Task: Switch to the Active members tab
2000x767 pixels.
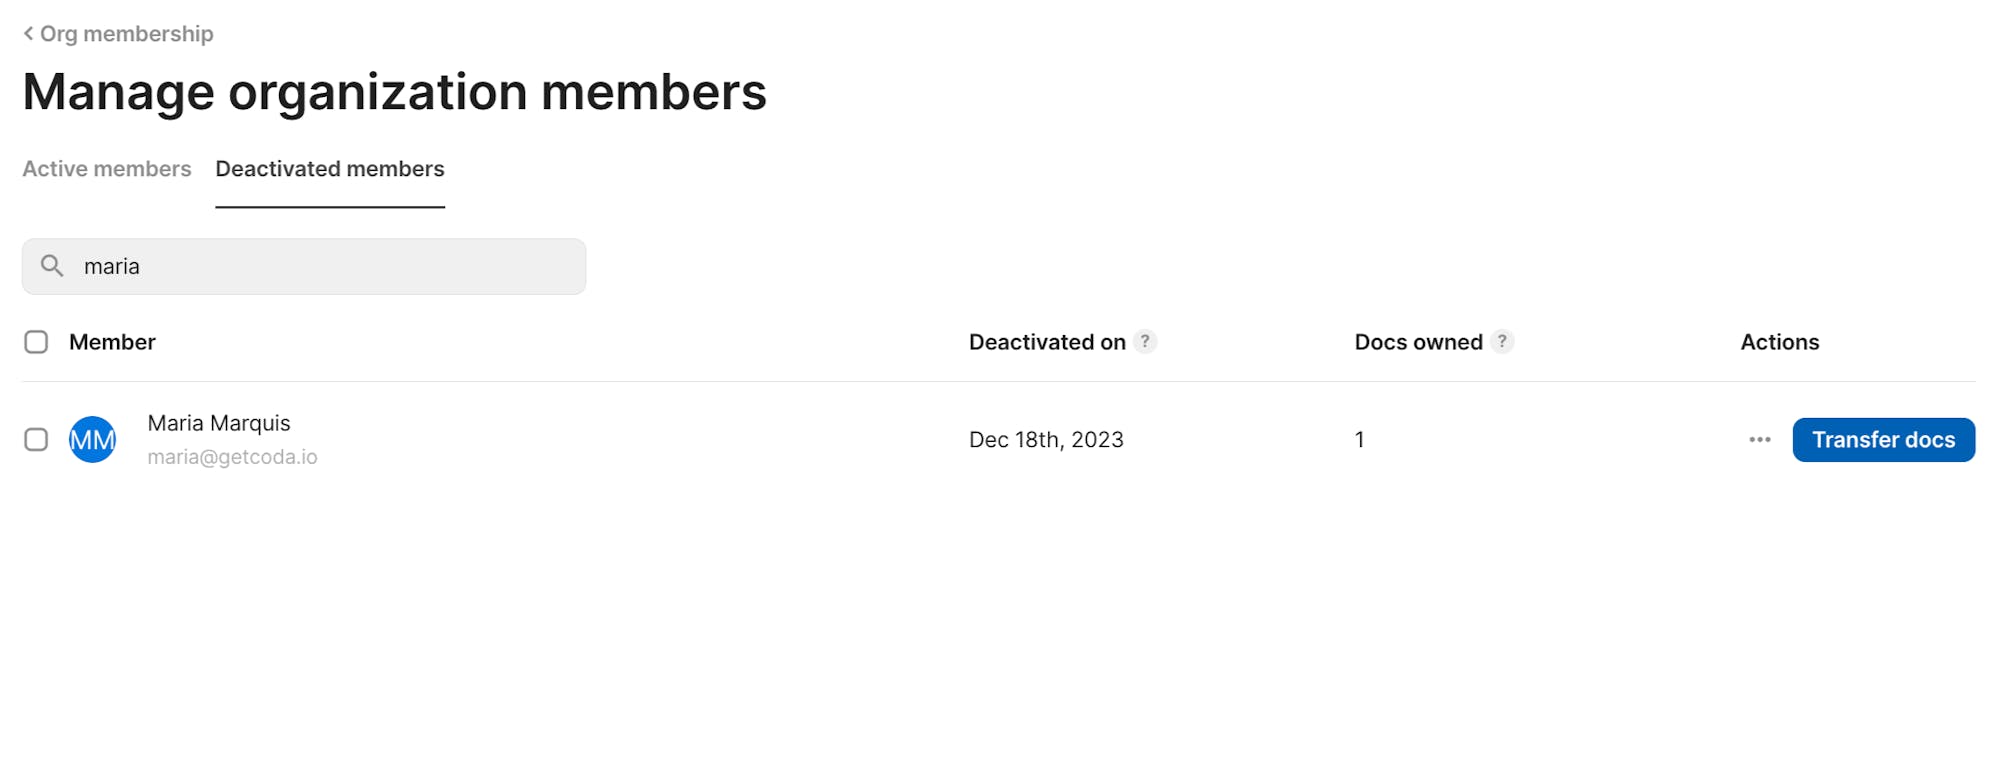Action: [x=107, y=169]
